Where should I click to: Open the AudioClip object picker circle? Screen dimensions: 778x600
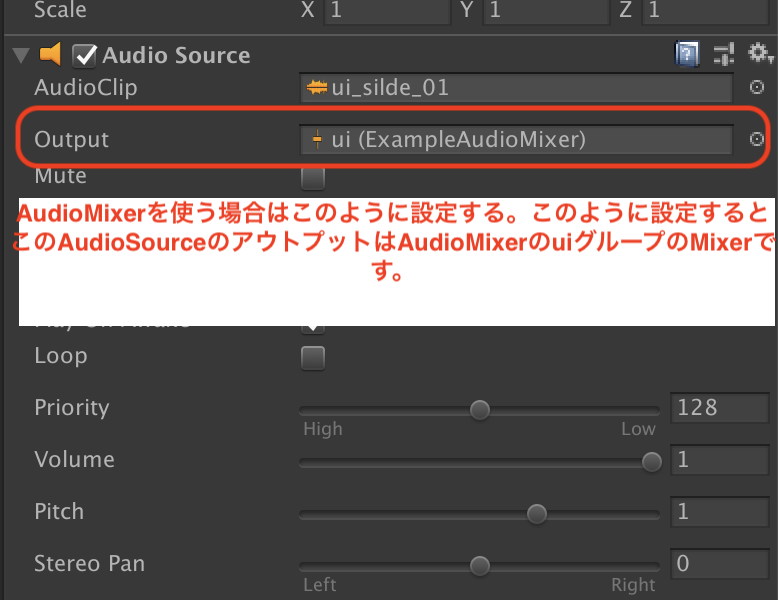pyautogui.click(x=756, y=87)
